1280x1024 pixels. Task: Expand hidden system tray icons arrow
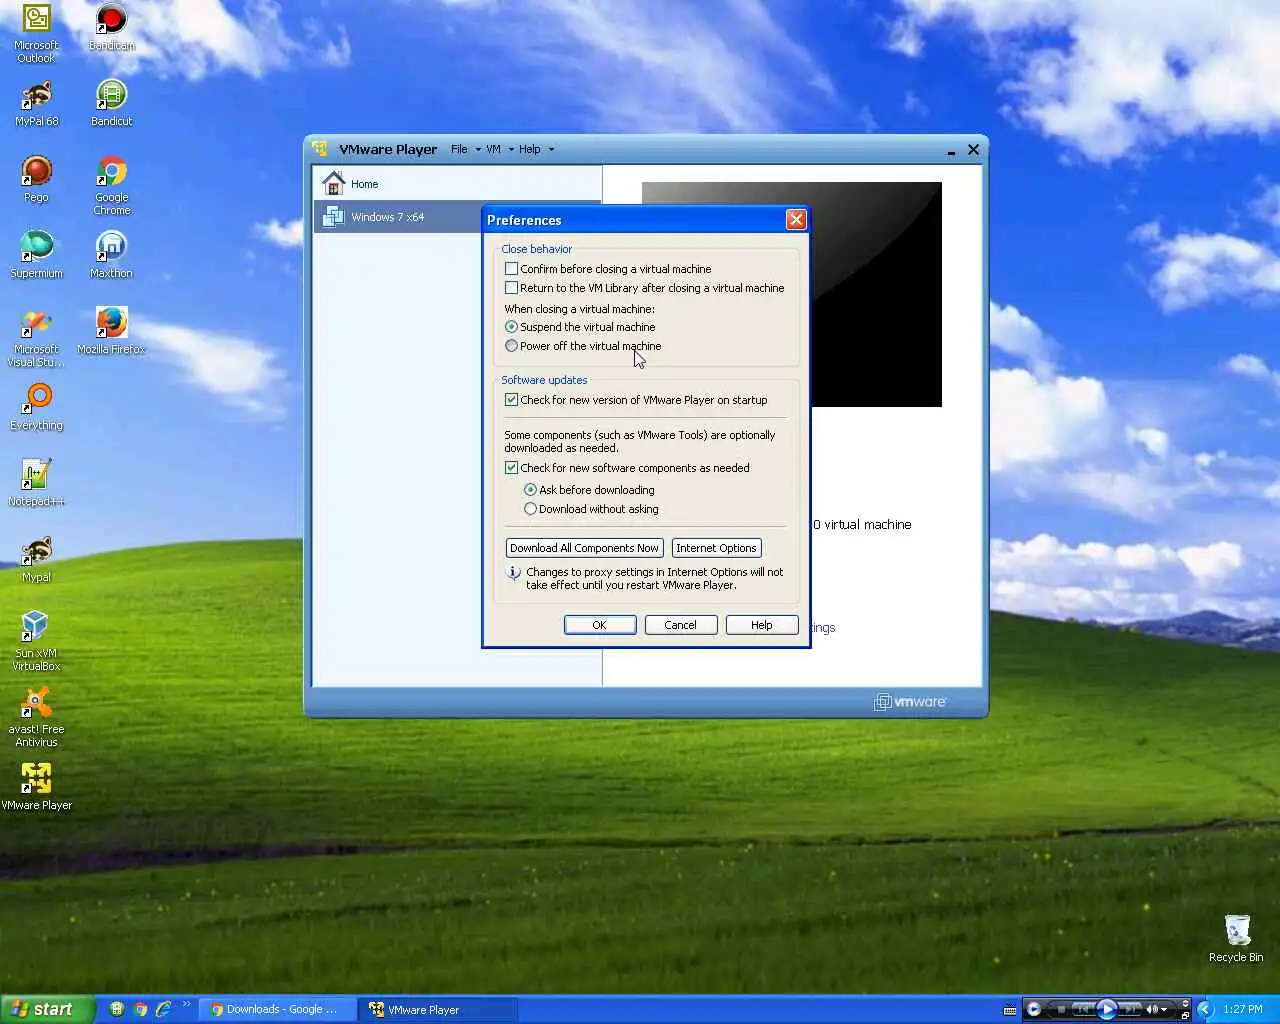[1205, 1009]
